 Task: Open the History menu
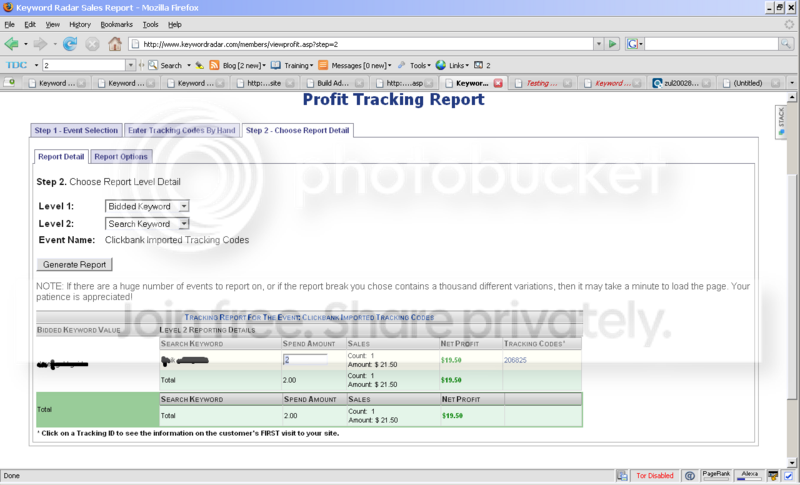point(80,24)
